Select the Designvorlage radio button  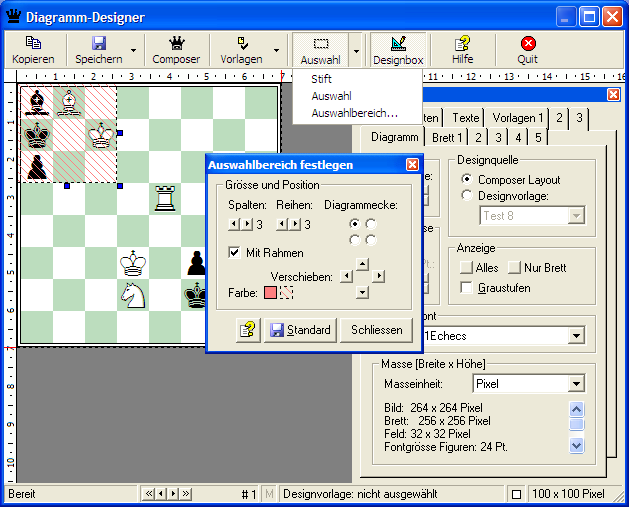pos(467,196)
